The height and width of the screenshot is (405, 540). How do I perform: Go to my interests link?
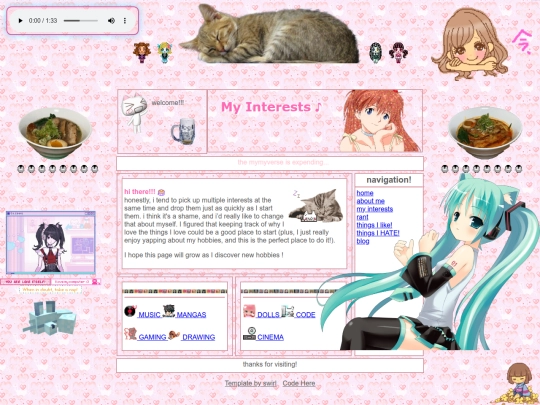(x=375, y=209)
